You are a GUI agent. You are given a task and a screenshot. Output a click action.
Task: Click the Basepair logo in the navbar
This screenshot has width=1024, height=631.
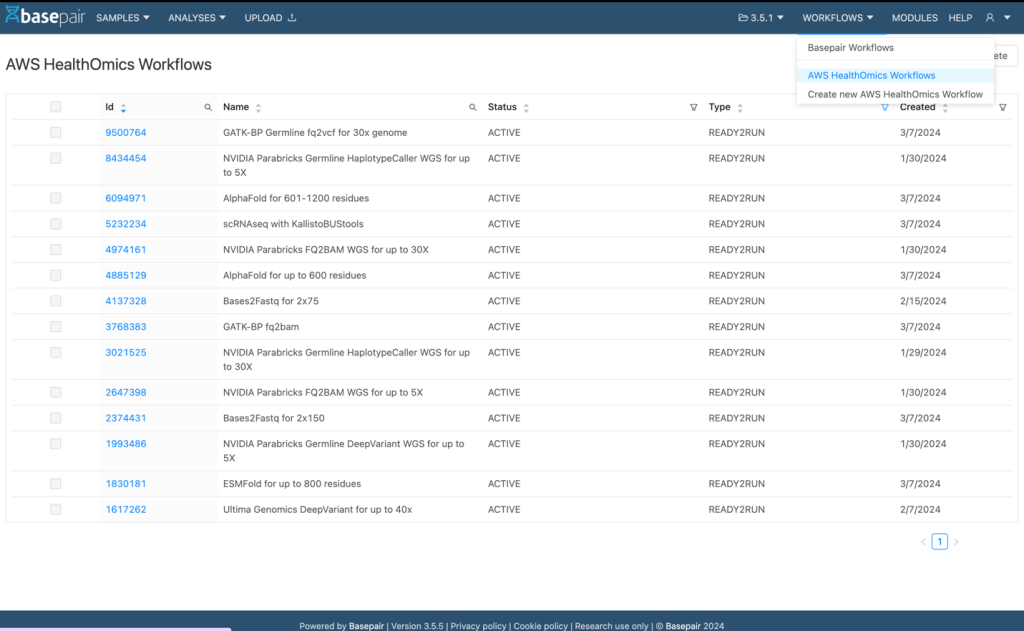[45, 16]
